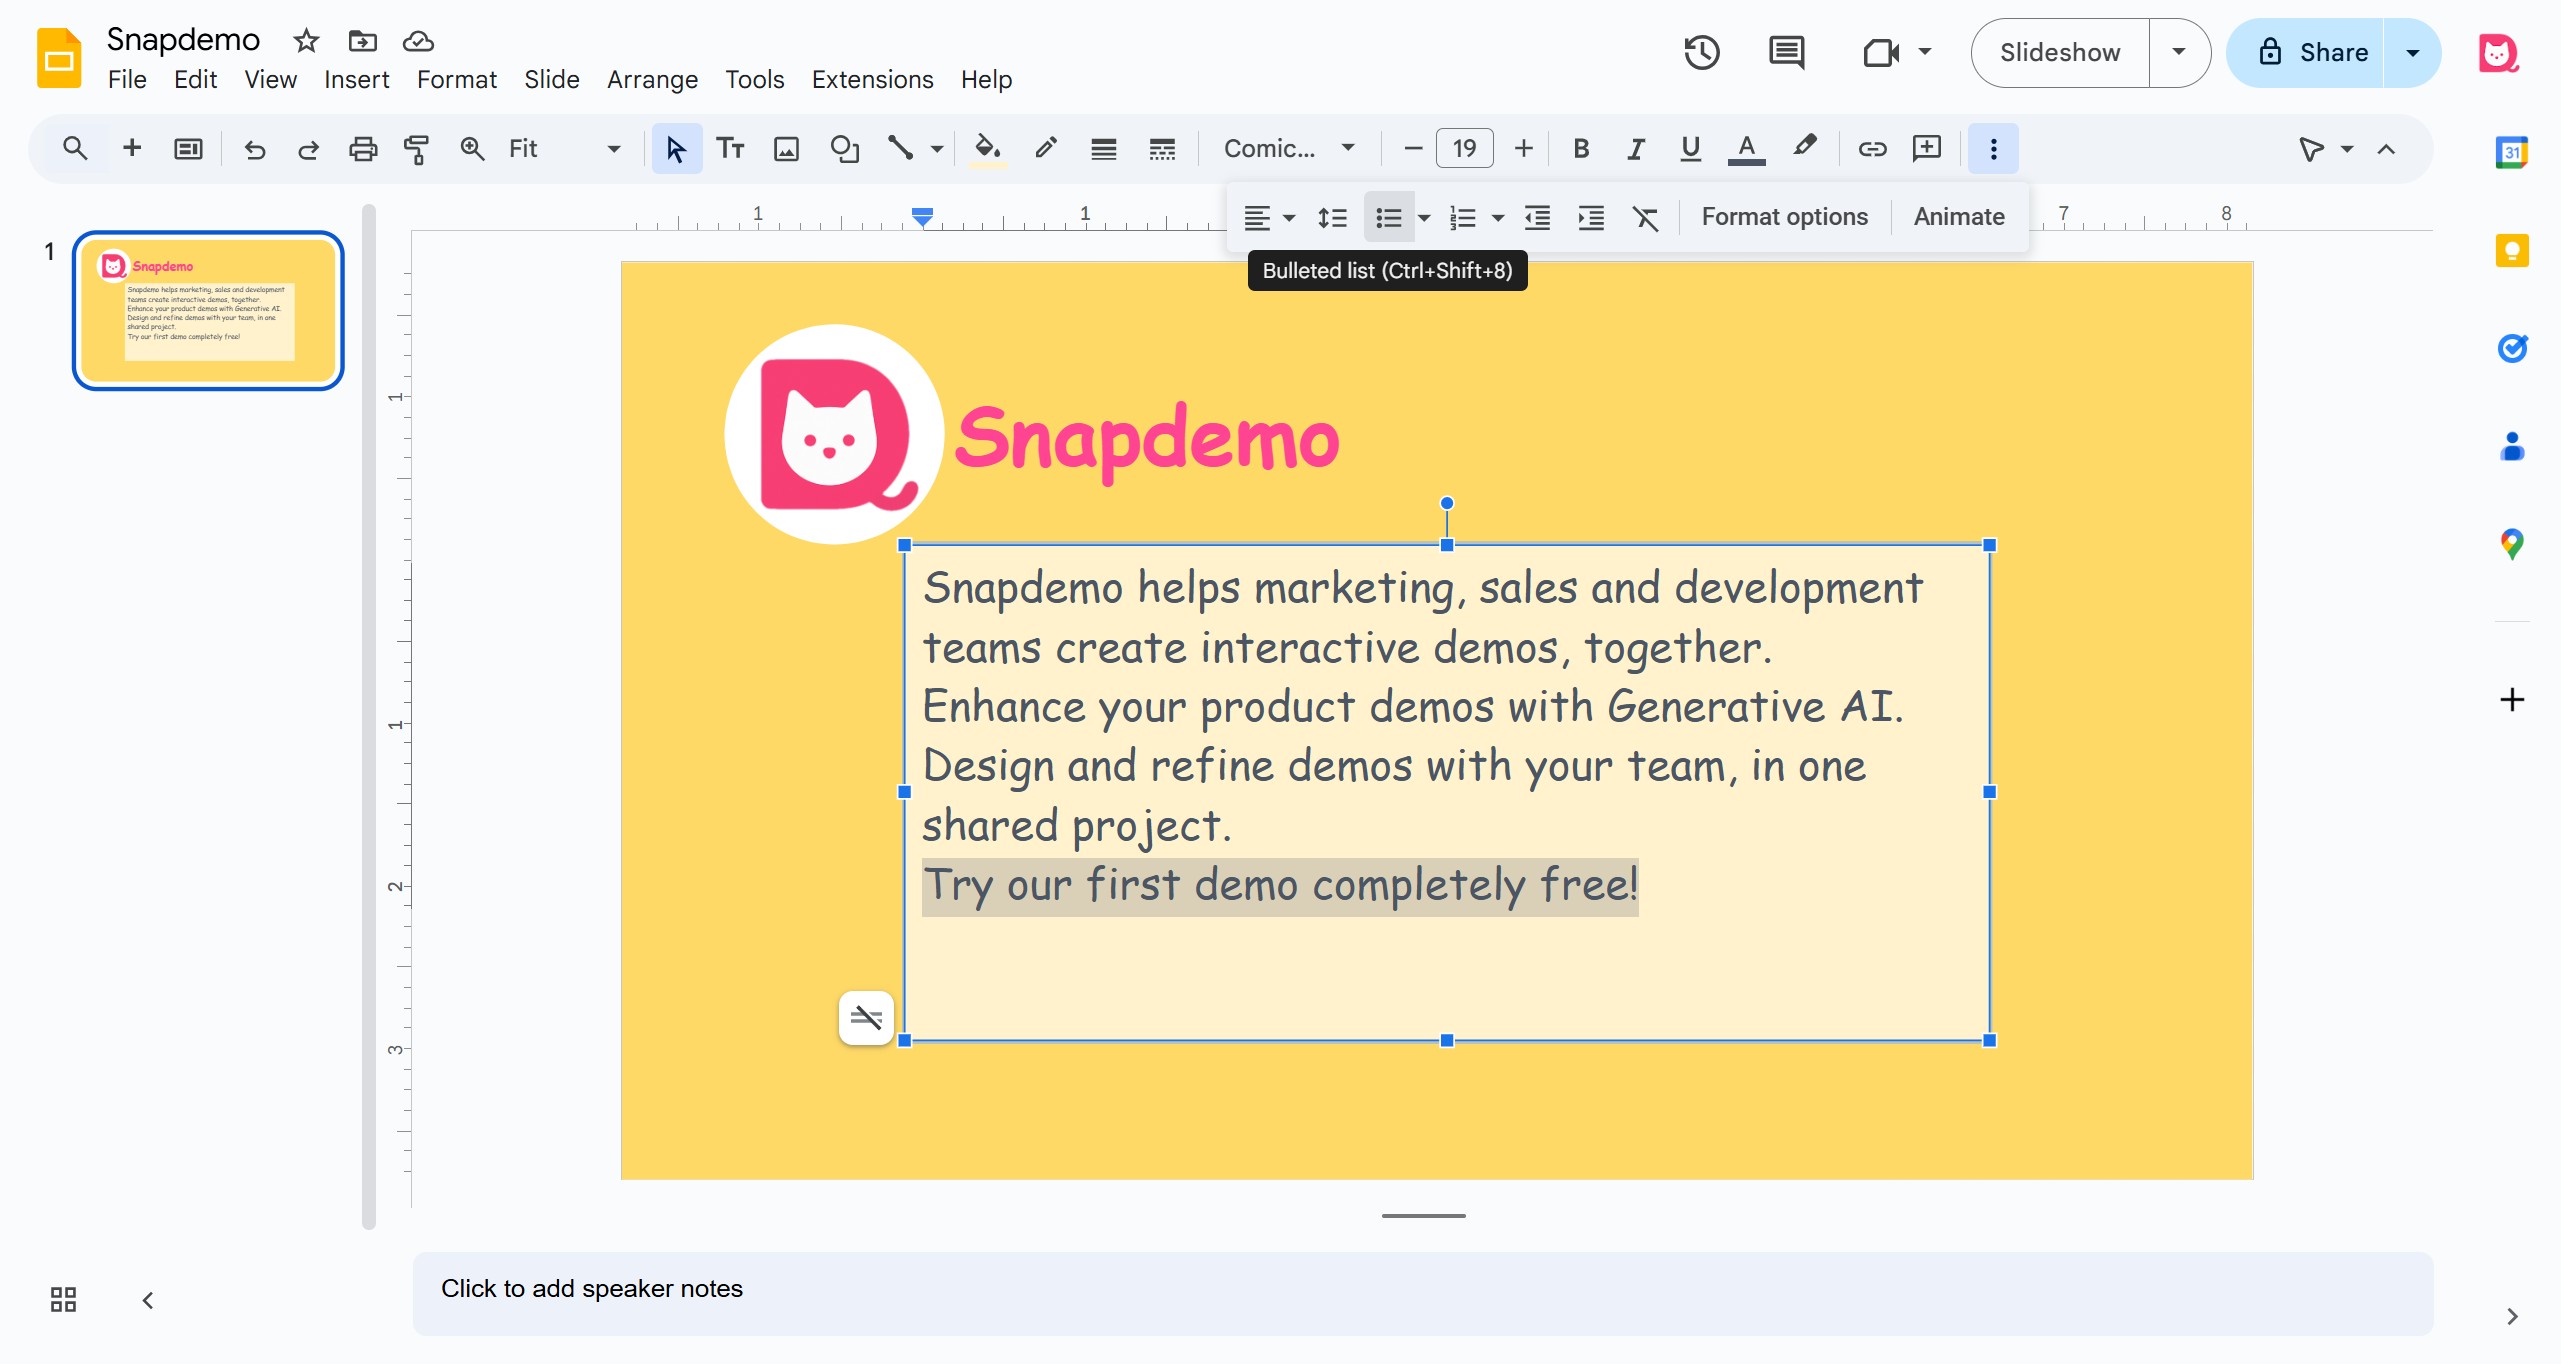Increase font size with plus button
This screenshot has width=2561, height=1365.
point(1524,149)
